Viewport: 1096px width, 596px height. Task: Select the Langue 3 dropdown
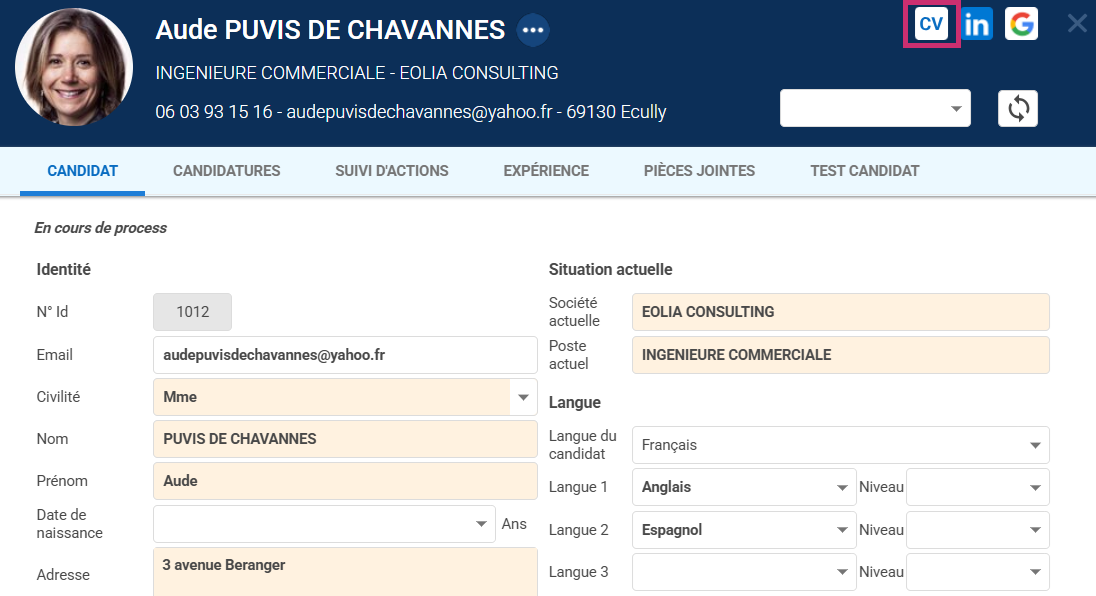pyautogui.click(x=744, y=572)
